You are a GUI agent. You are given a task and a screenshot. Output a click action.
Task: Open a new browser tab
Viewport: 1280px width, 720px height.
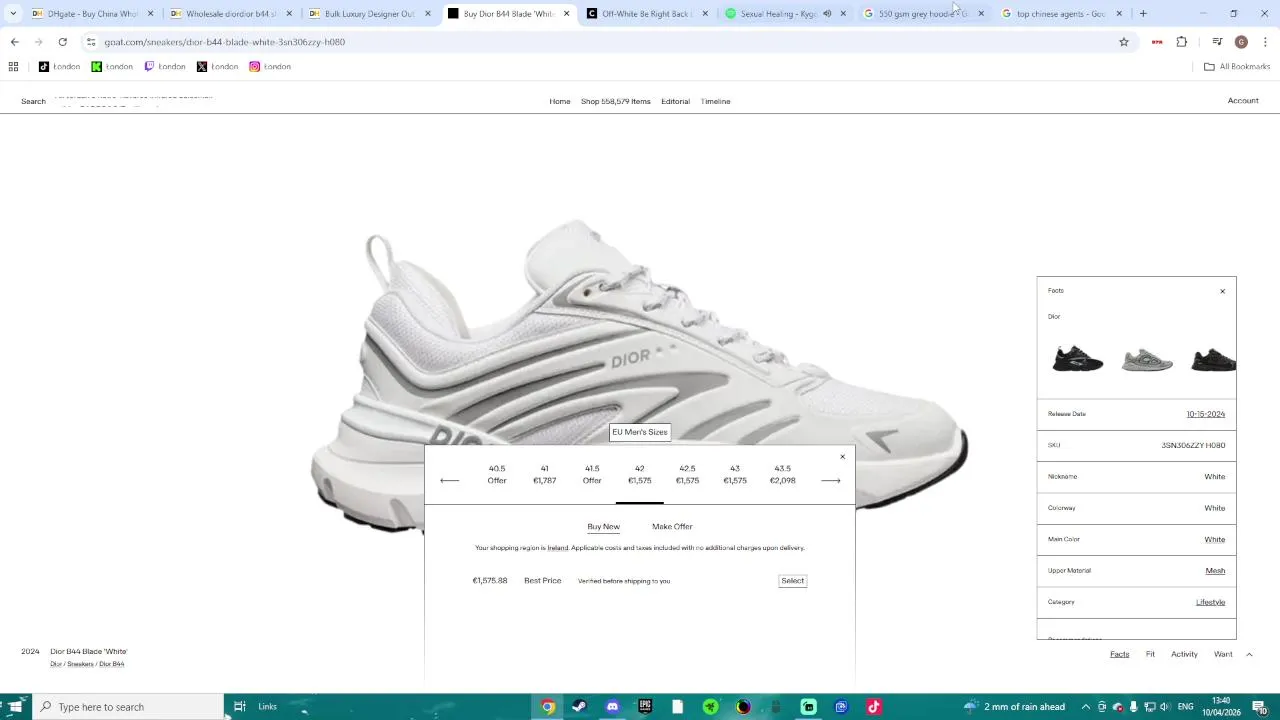(1143, 14)
